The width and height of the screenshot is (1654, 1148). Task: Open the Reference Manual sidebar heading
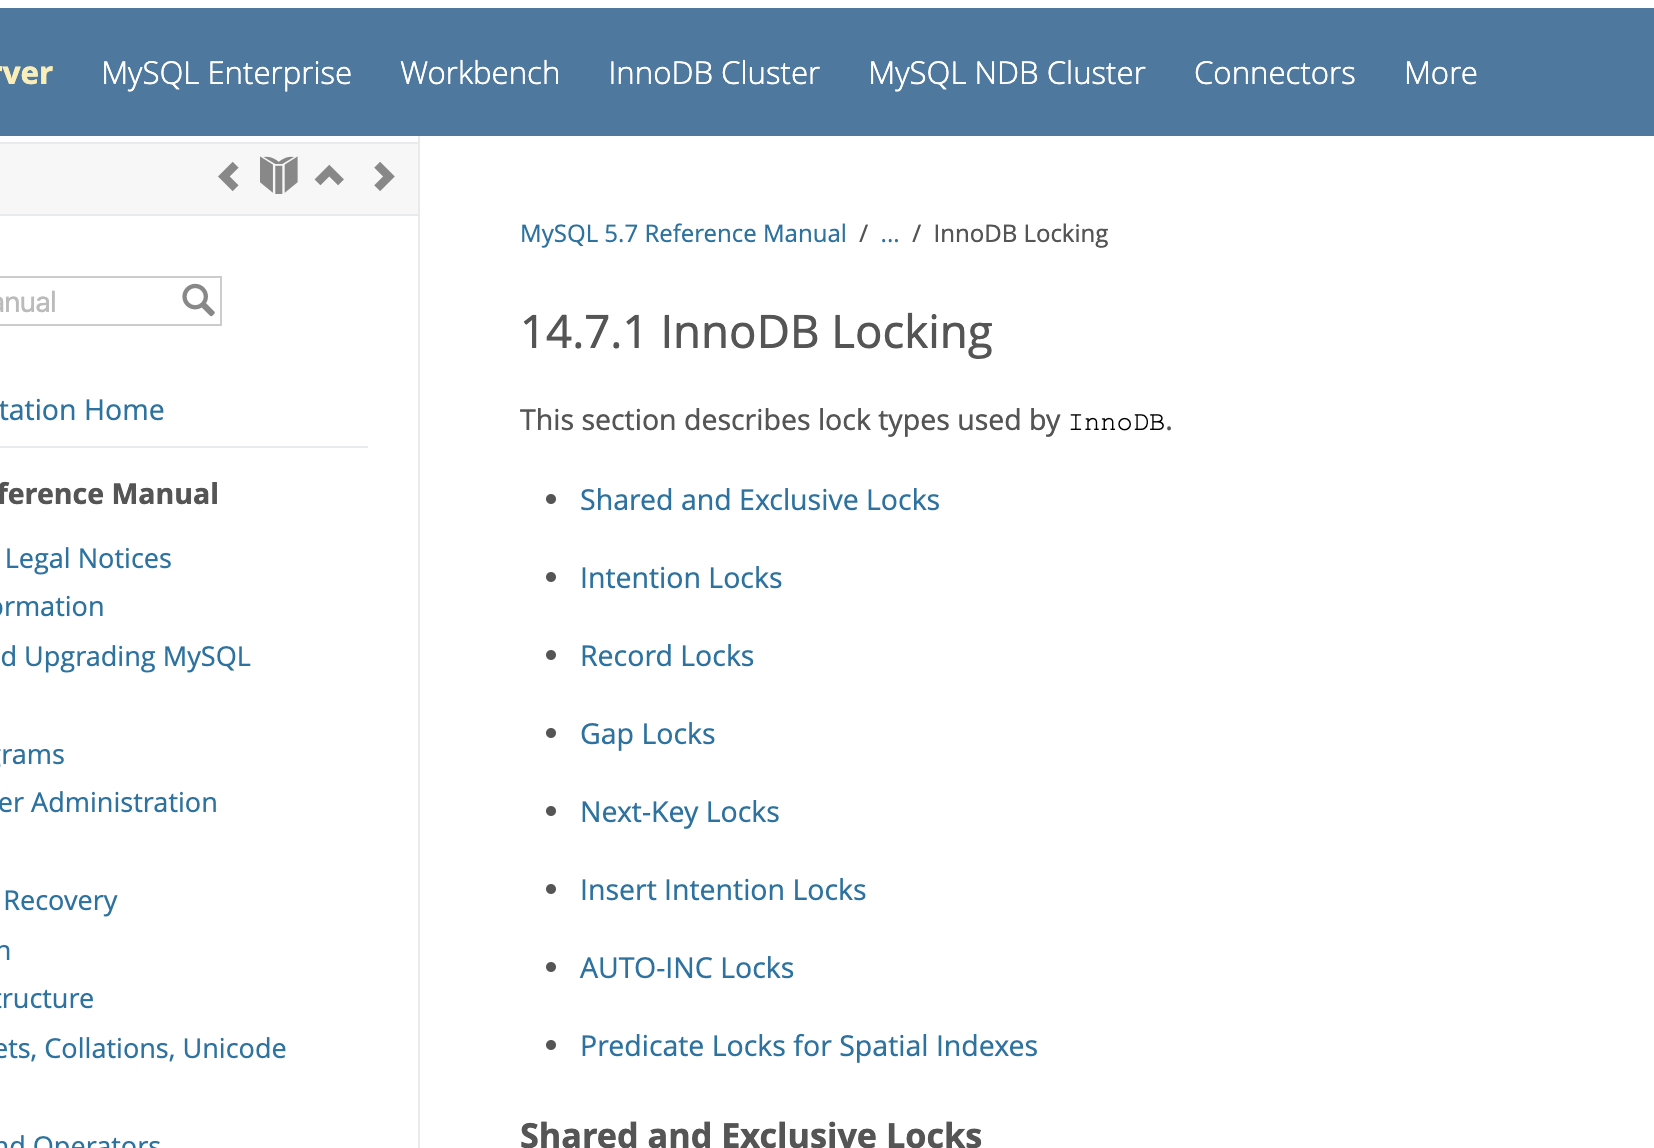109,494
